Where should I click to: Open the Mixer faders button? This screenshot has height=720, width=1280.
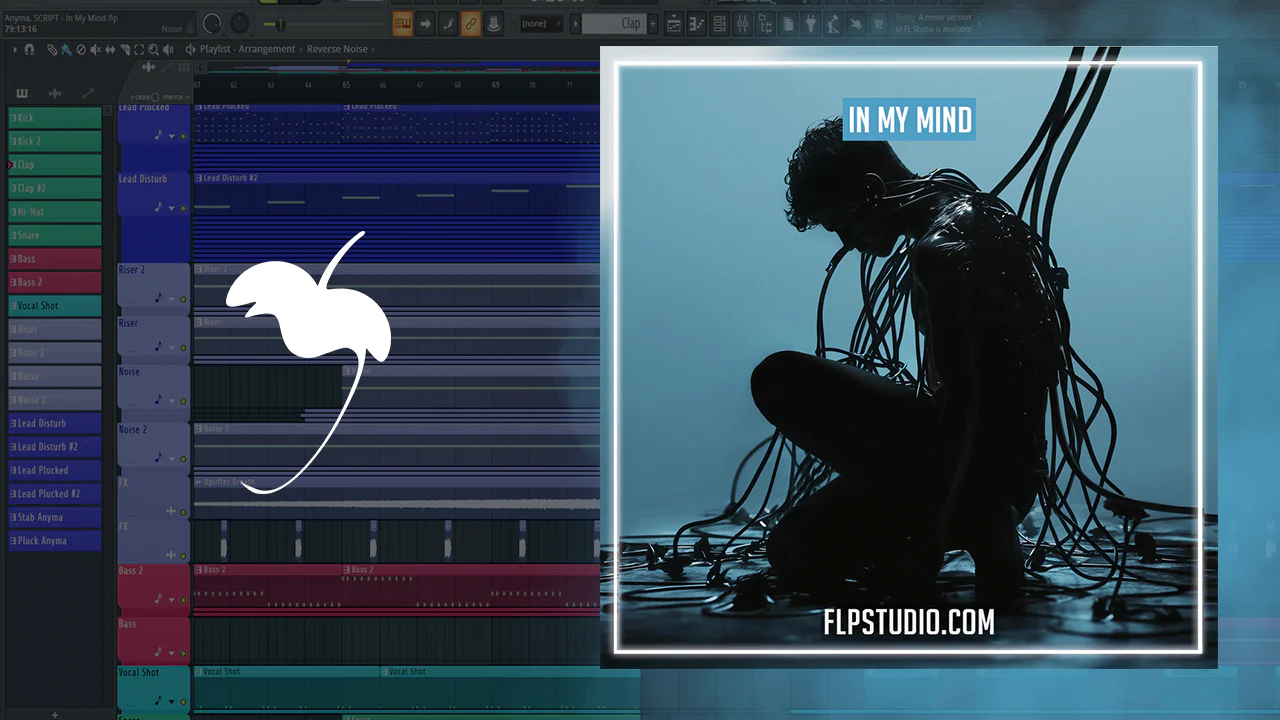(743, 24)
